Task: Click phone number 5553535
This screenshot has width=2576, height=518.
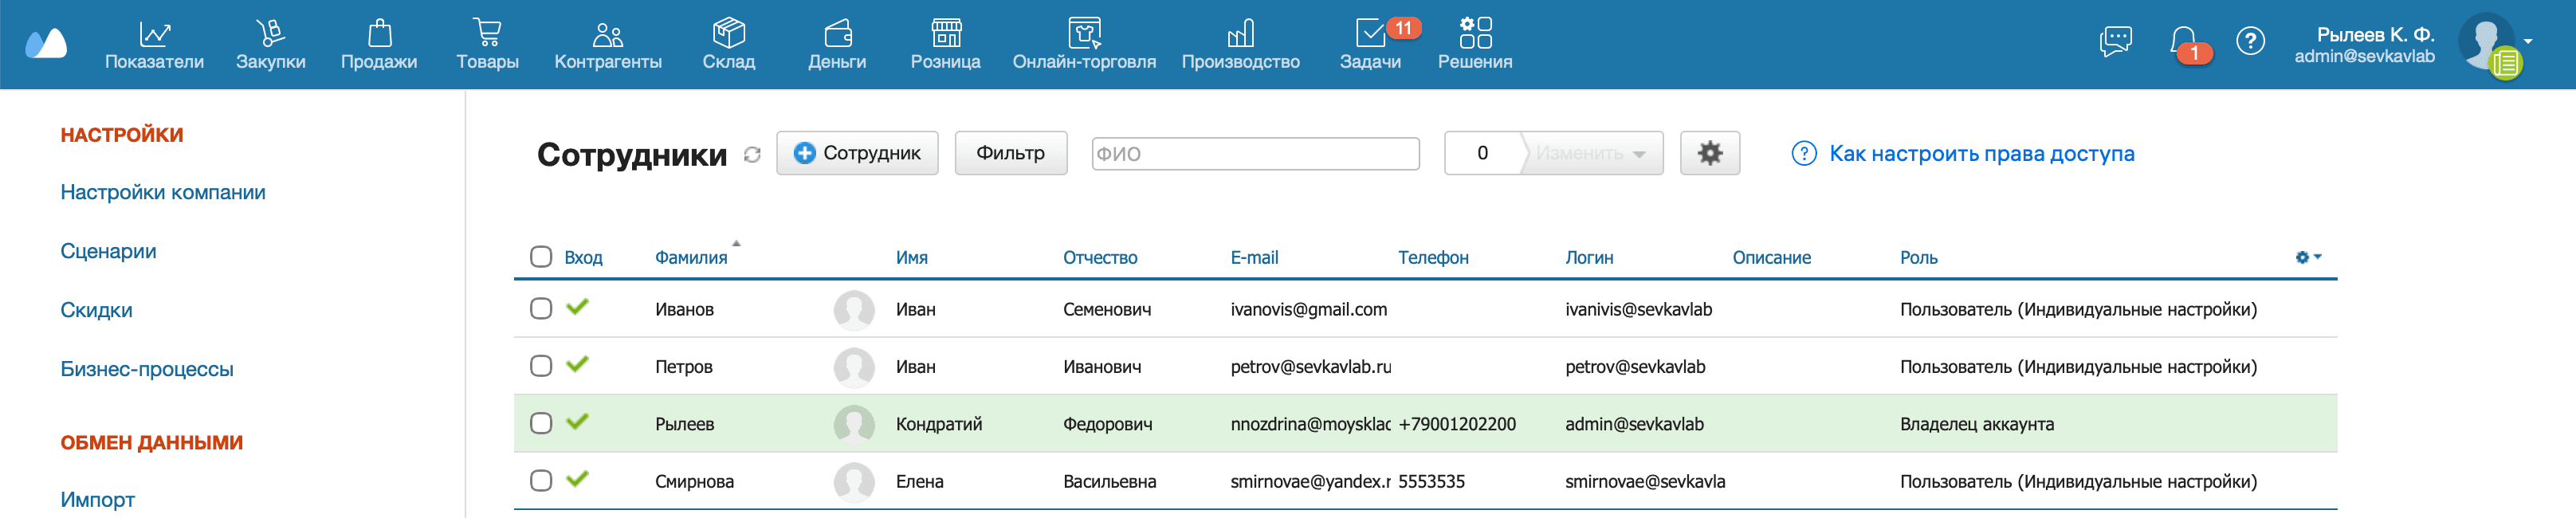Action: (x=1431, y=482)
